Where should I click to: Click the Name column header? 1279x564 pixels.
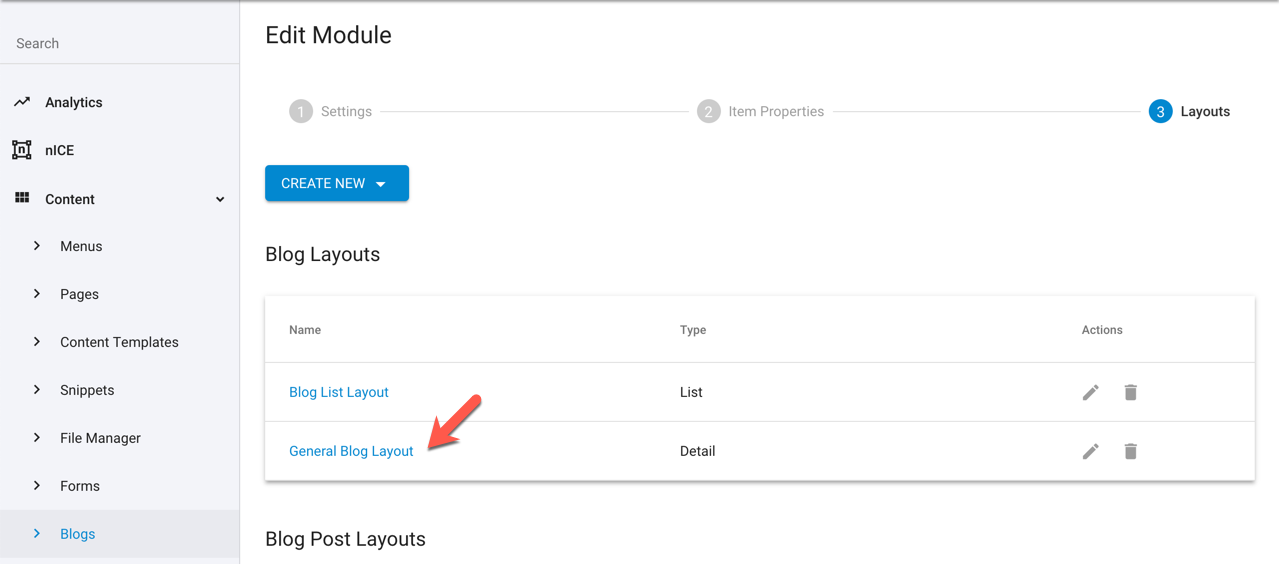coord(305,329)
